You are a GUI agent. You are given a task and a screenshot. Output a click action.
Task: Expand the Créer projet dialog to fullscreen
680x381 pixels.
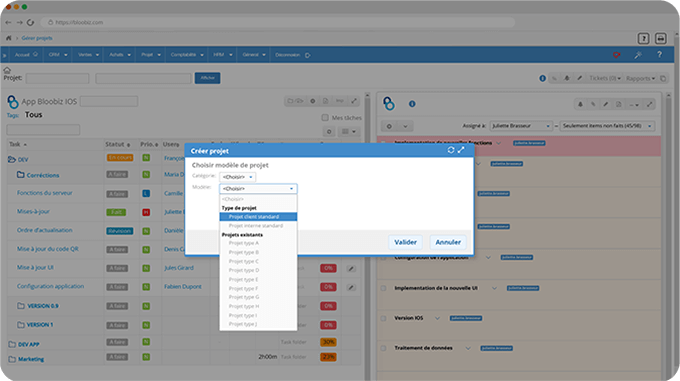pyautogui.click(x=461, y=150)
